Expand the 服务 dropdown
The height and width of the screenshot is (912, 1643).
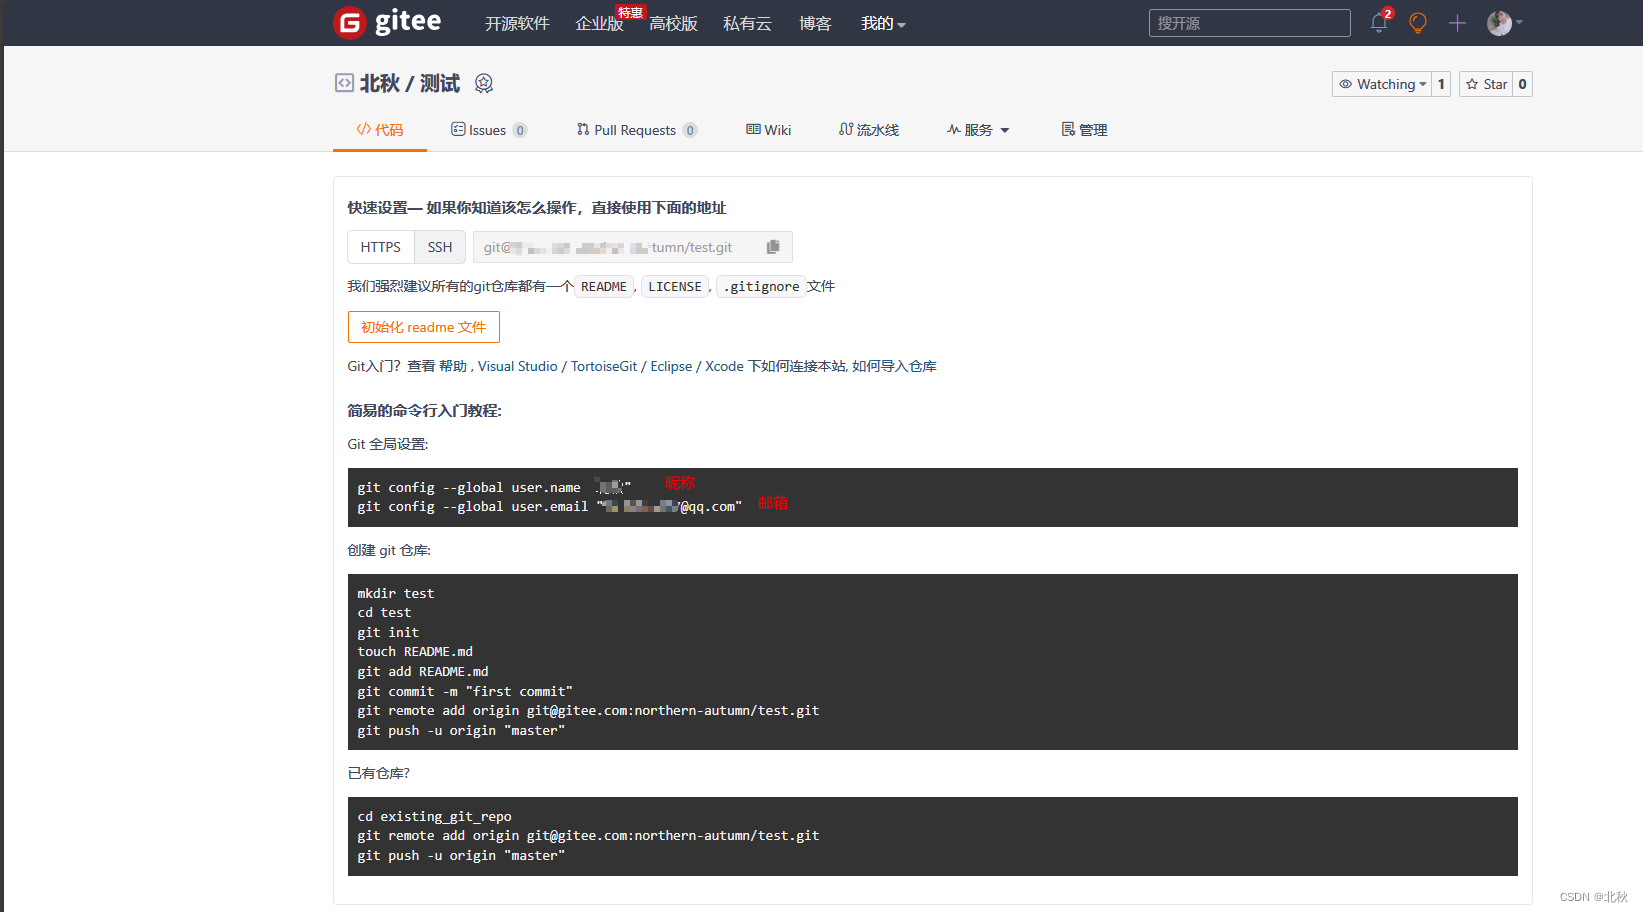(977, 129)
